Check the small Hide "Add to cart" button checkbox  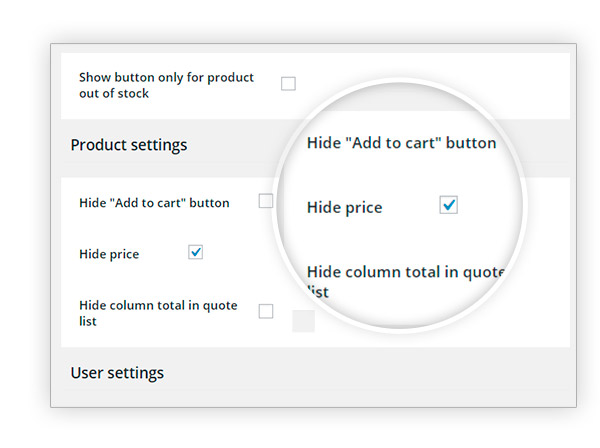click(x=266, y=200)
